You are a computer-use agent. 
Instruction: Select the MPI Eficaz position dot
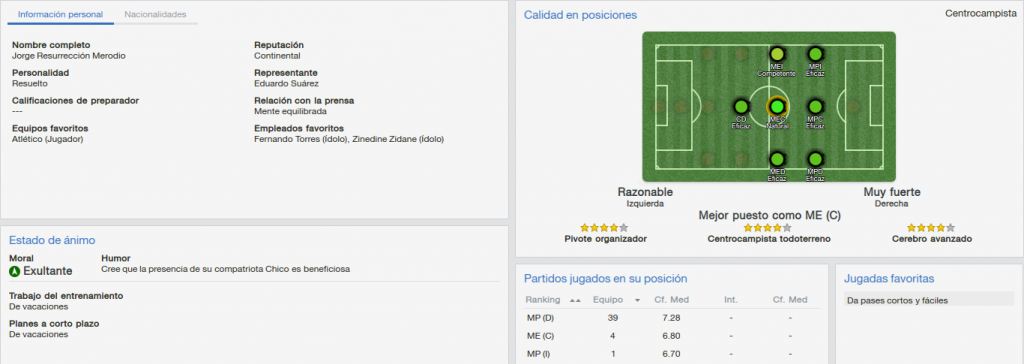[x=815, y=54]
